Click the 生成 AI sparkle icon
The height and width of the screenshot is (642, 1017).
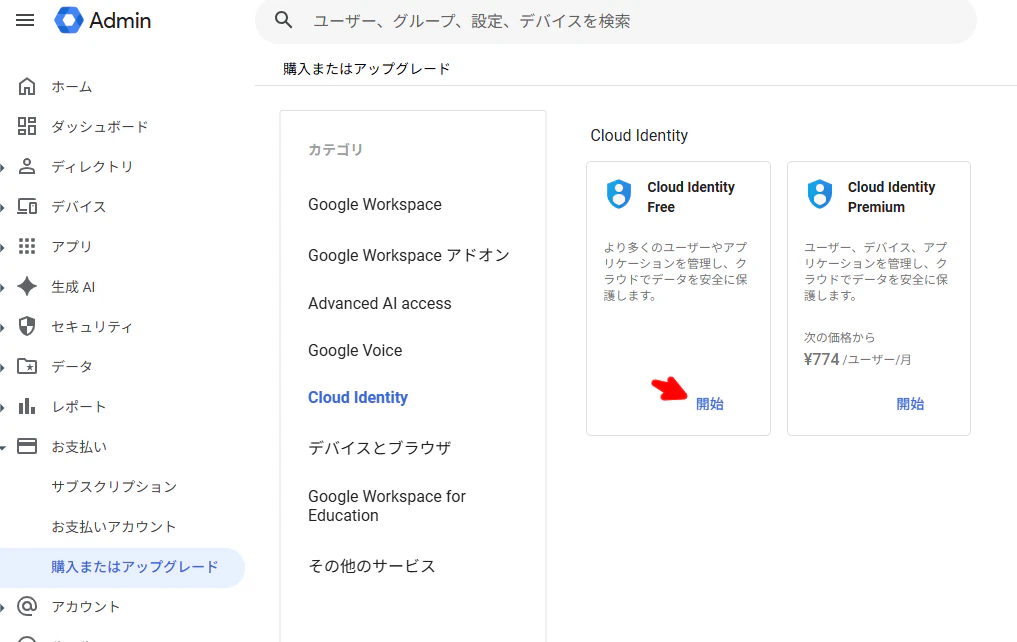(27, 286)
